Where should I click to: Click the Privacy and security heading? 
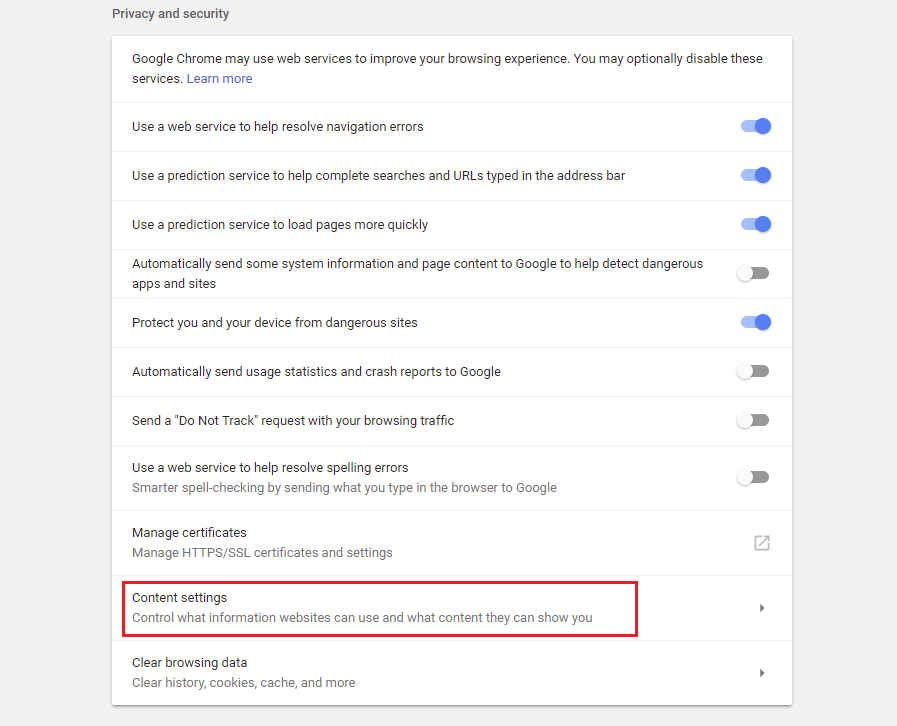pos(170,14)
